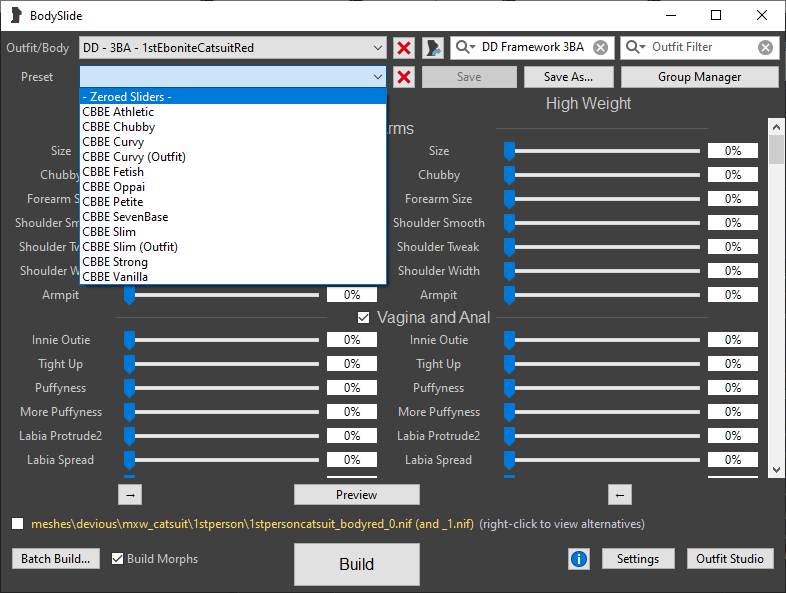
Task: Click the refresh outfits icon button
Action: (x=433, y=48)
